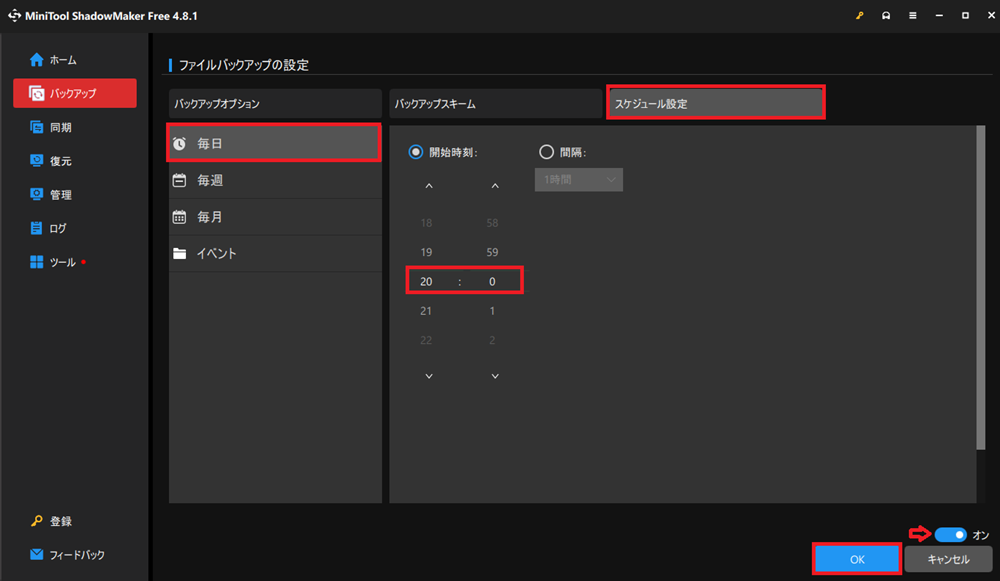Image resolution: width=1000 pixels, height=581 pixels.
Task: Click the キャンセル button
Action: click(x=948, y=559)
